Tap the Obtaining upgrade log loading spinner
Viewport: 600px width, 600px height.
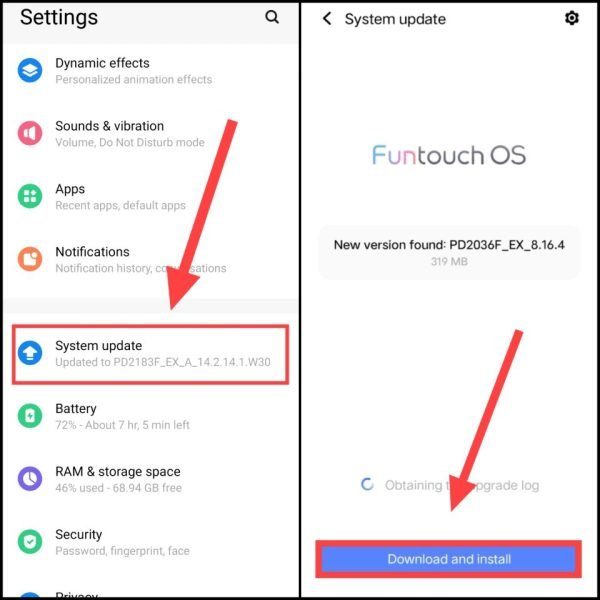click(x=367, y=484)
